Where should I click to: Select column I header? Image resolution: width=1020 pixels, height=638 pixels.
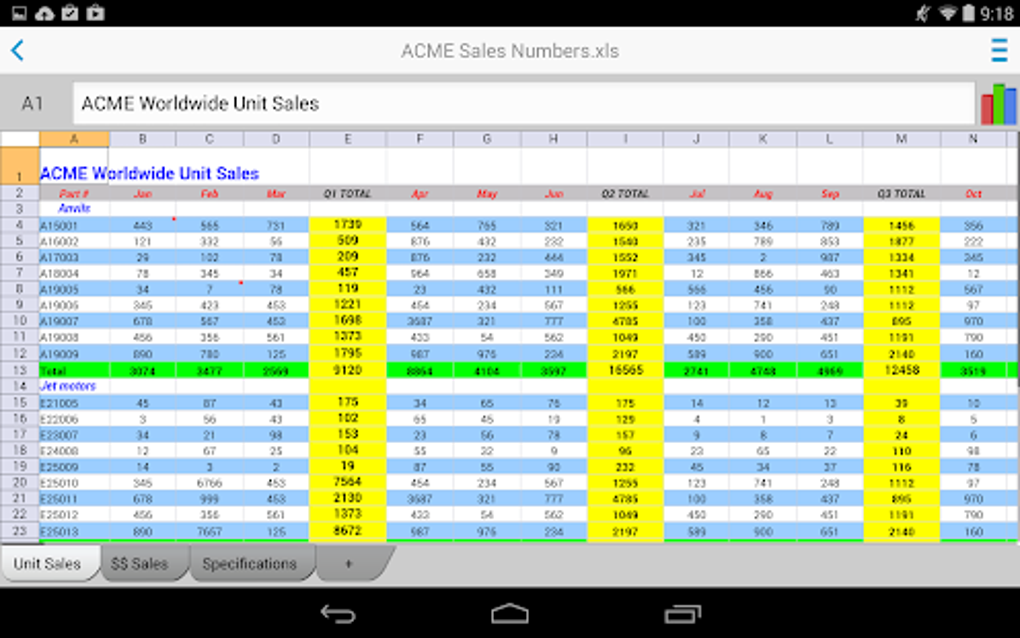coord(625,139)
